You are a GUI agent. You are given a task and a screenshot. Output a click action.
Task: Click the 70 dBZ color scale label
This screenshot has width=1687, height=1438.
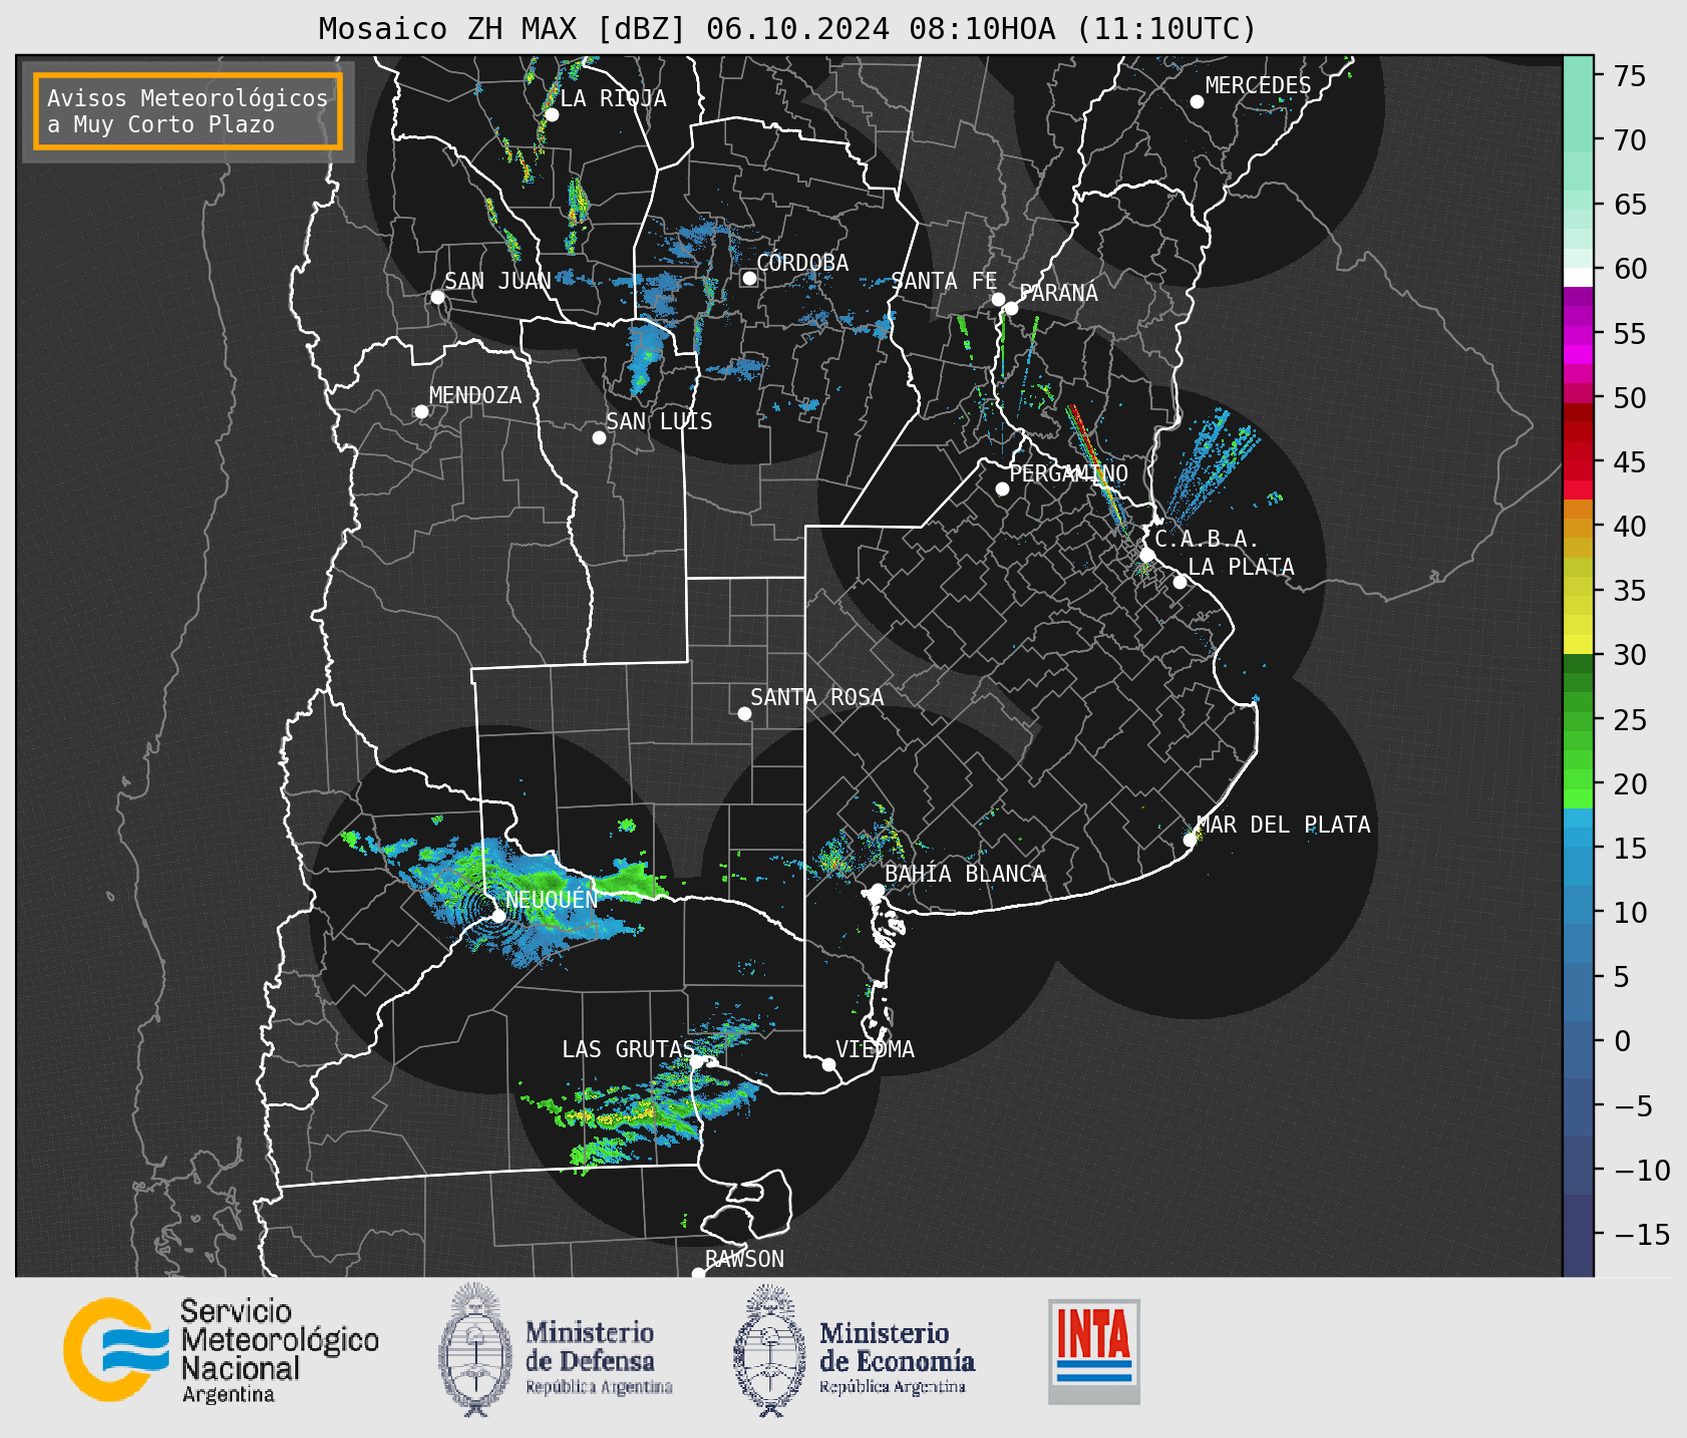pyautogui.click(x=1630, y=140)
